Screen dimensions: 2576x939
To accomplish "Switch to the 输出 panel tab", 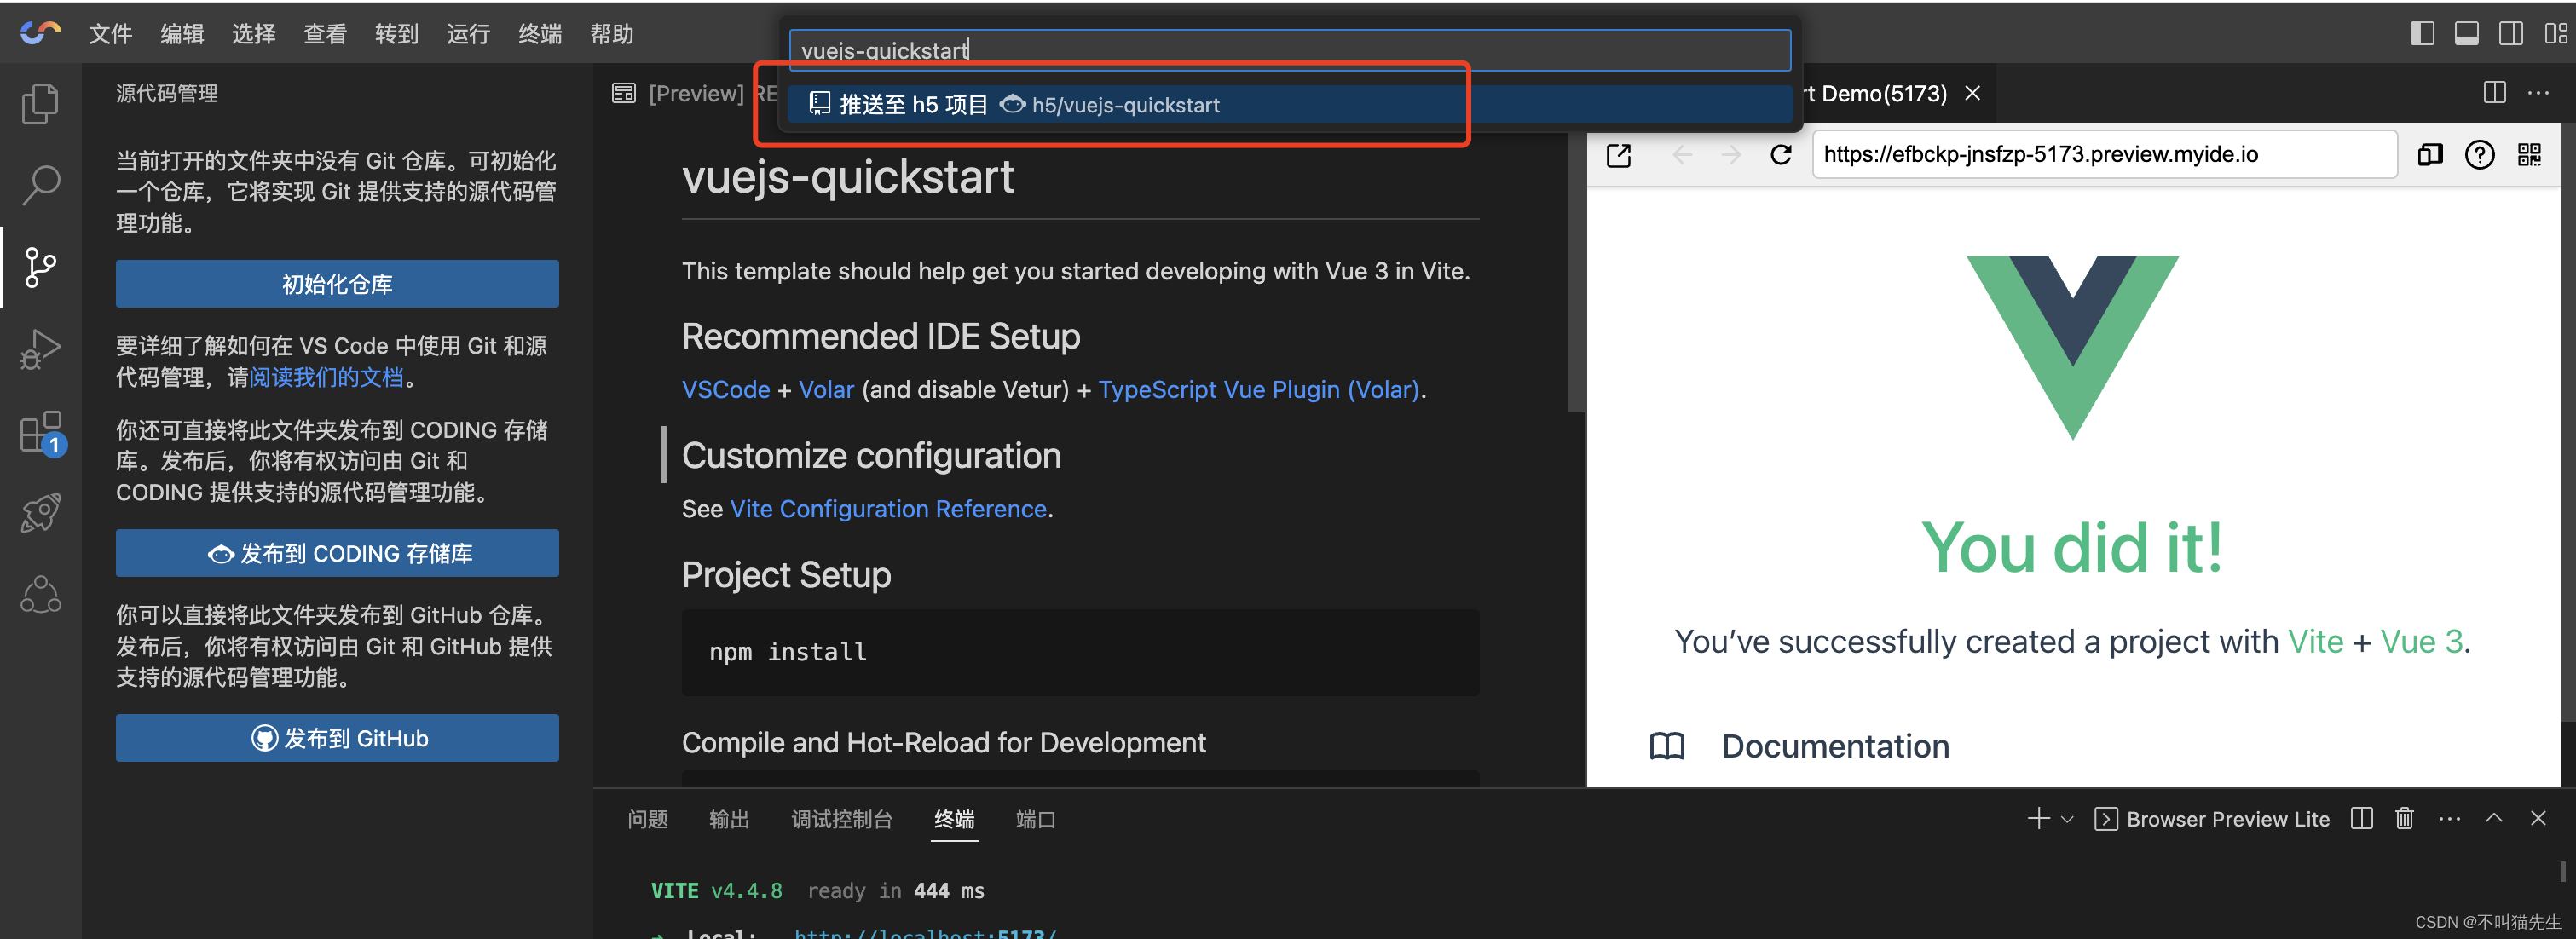I will 729,819.
